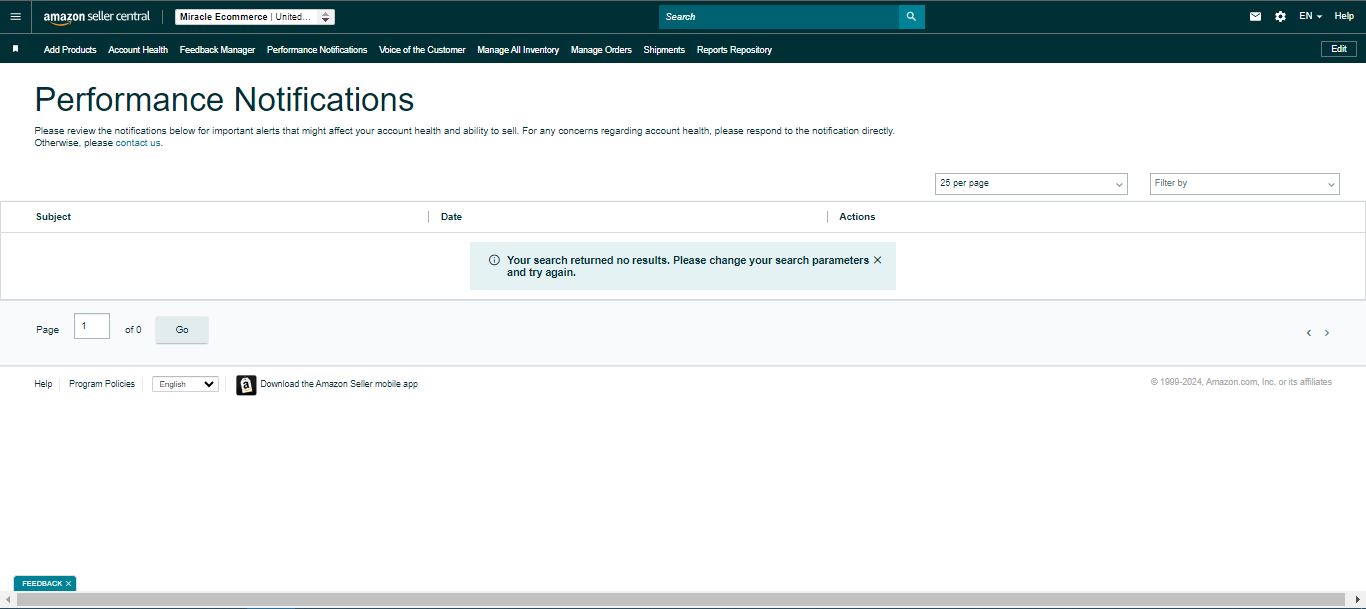Go to previous page arrow

click(1308, 333)
